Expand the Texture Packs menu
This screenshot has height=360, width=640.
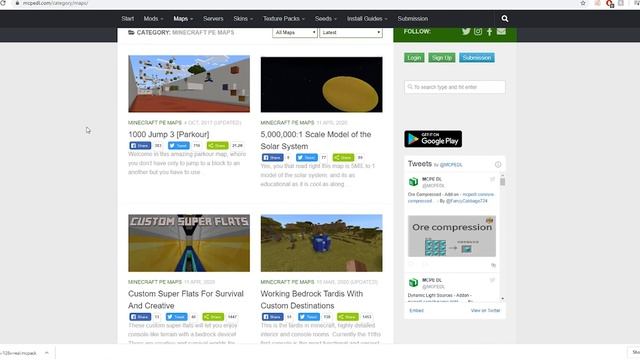point(284,19)
